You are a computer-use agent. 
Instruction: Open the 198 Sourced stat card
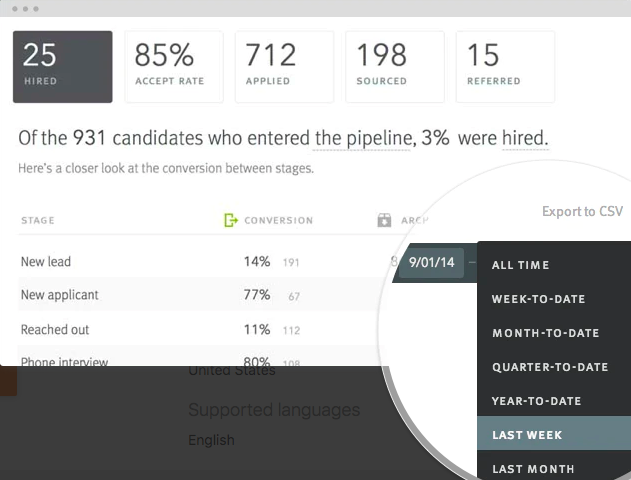point(395,67)
